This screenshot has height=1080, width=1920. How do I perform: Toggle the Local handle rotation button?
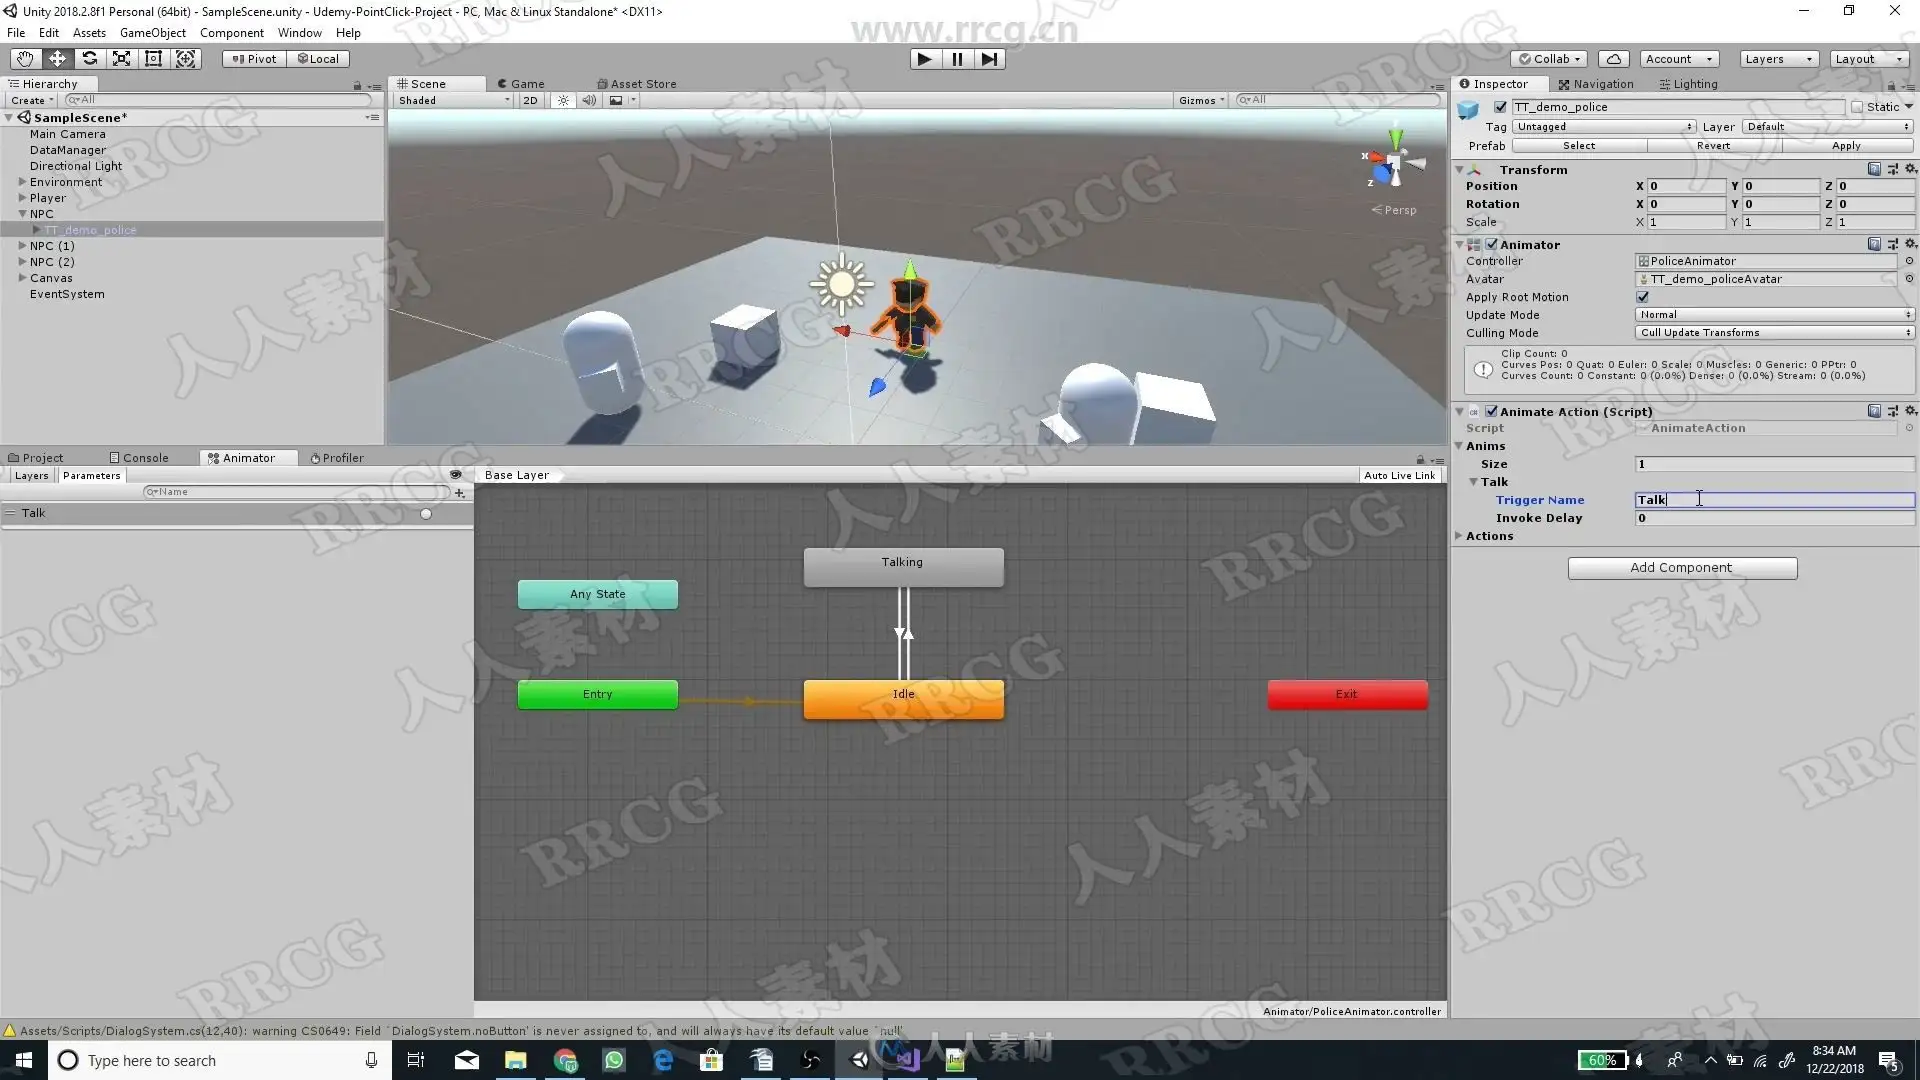coord(318,59)
